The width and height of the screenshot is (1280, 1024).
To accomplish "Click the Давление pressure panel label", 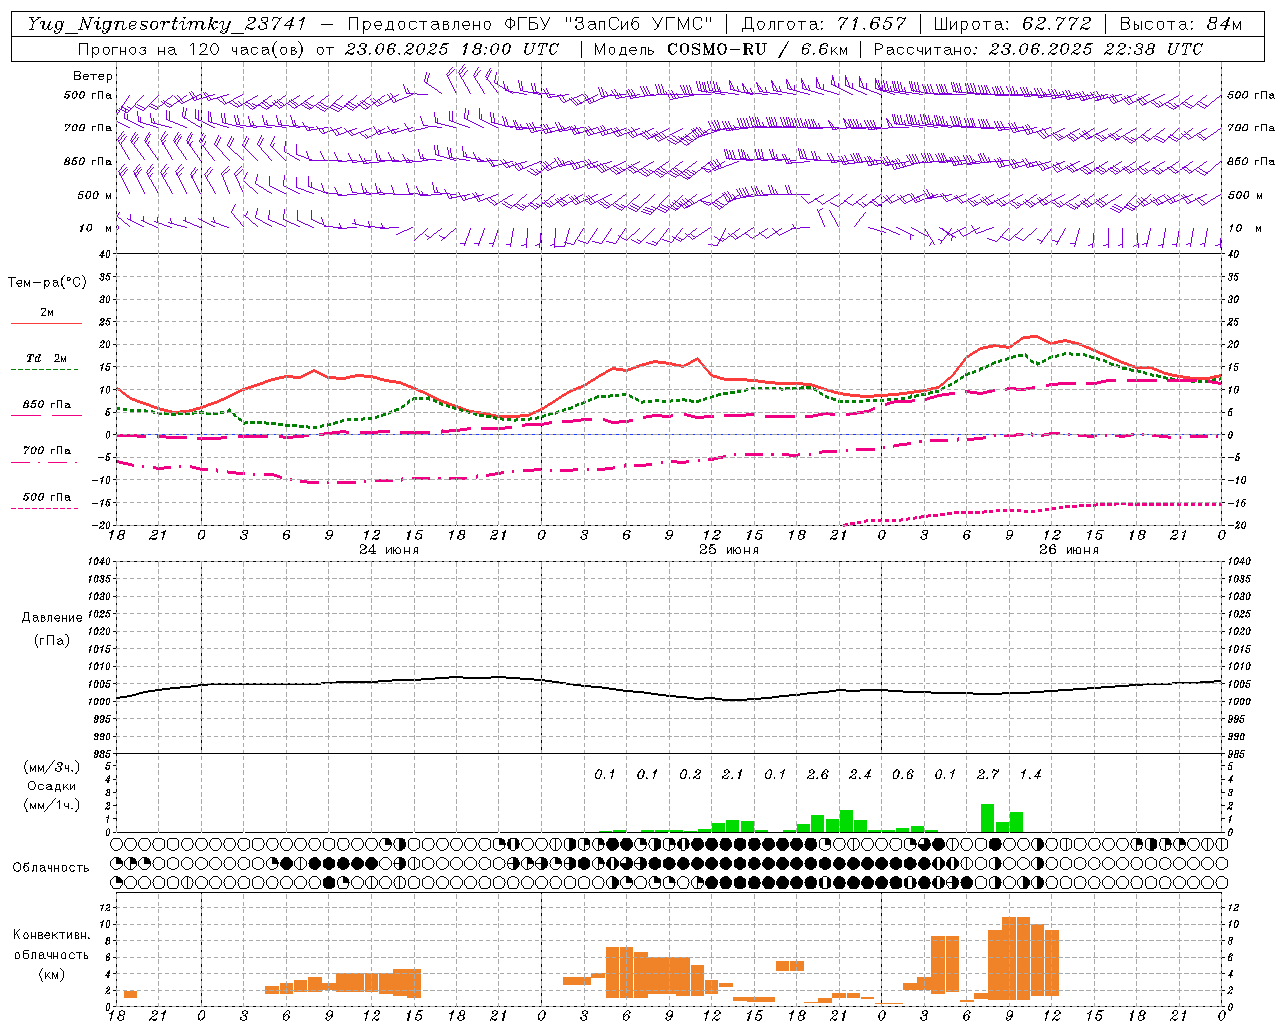I will pyautogui.click(x=52, y=618).
